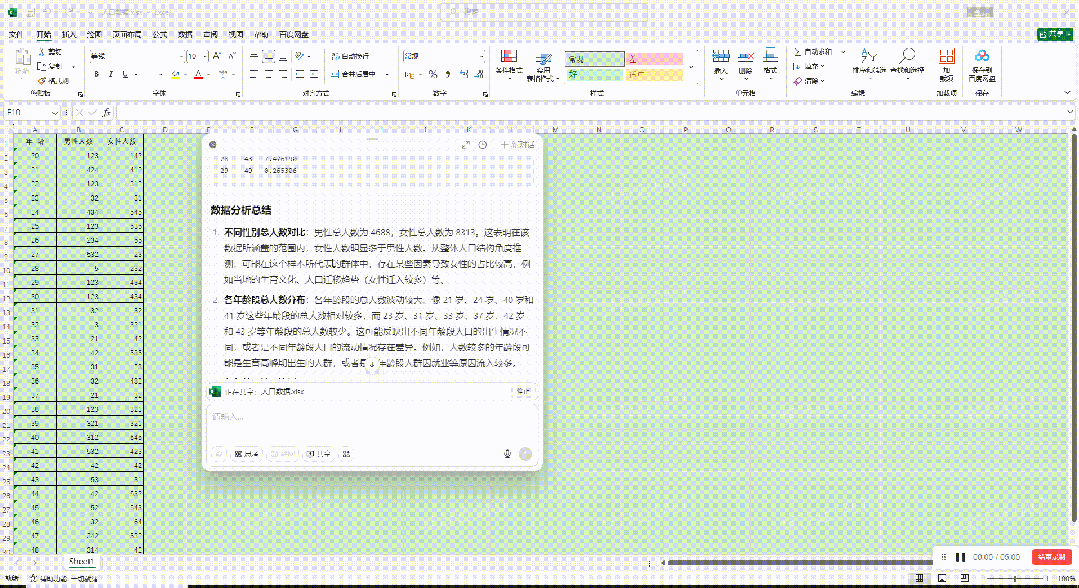The width and height of the screenshot is (1079, 588).
Task: Click the red end recording button
Action: point(1051,557)
